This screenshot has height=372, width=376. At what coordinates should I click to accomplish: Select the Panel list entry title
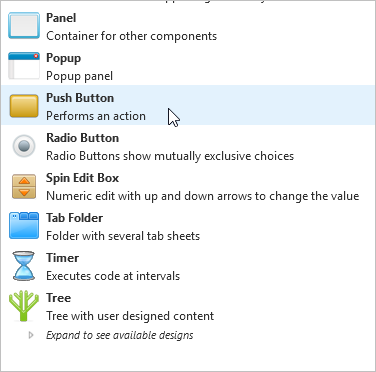61,18
